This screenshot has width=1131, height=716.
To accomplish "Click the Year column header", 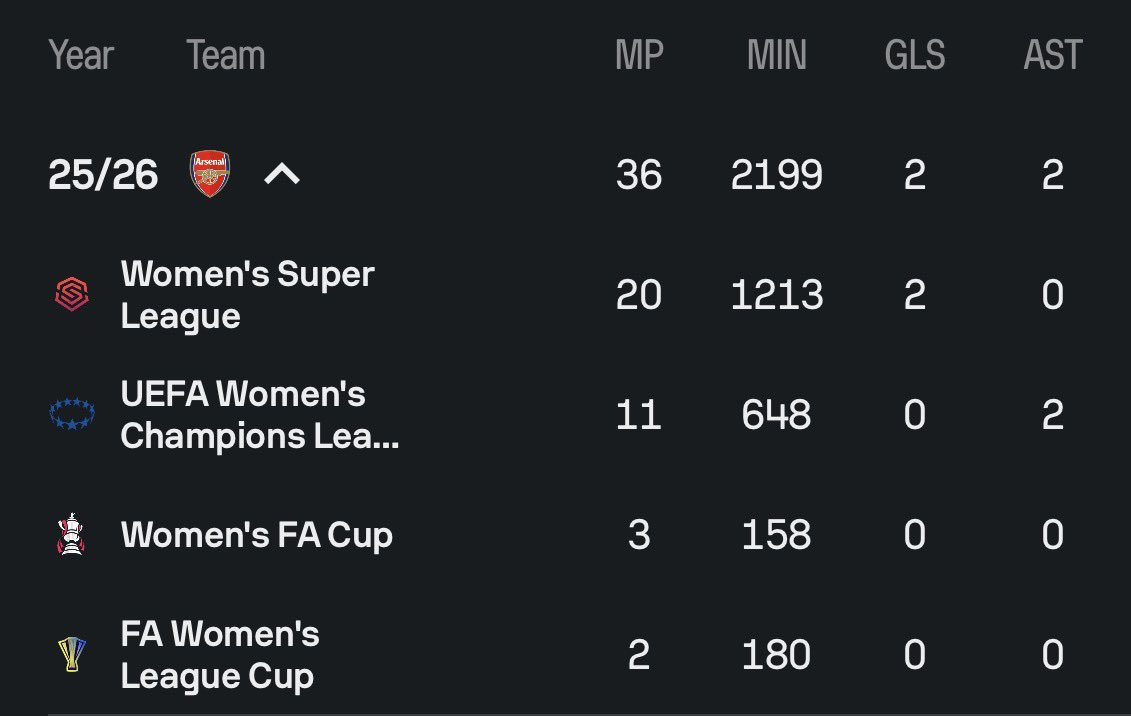I will (81, 55).
